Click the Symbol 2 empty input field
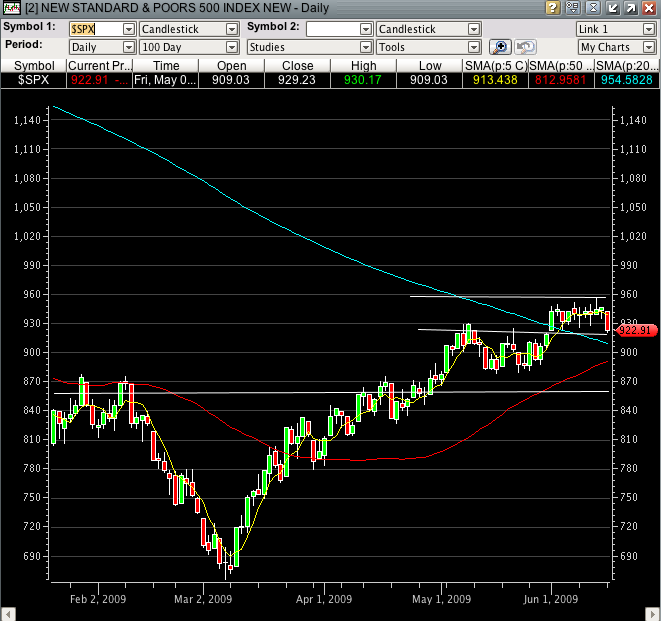 pos(333,30)
